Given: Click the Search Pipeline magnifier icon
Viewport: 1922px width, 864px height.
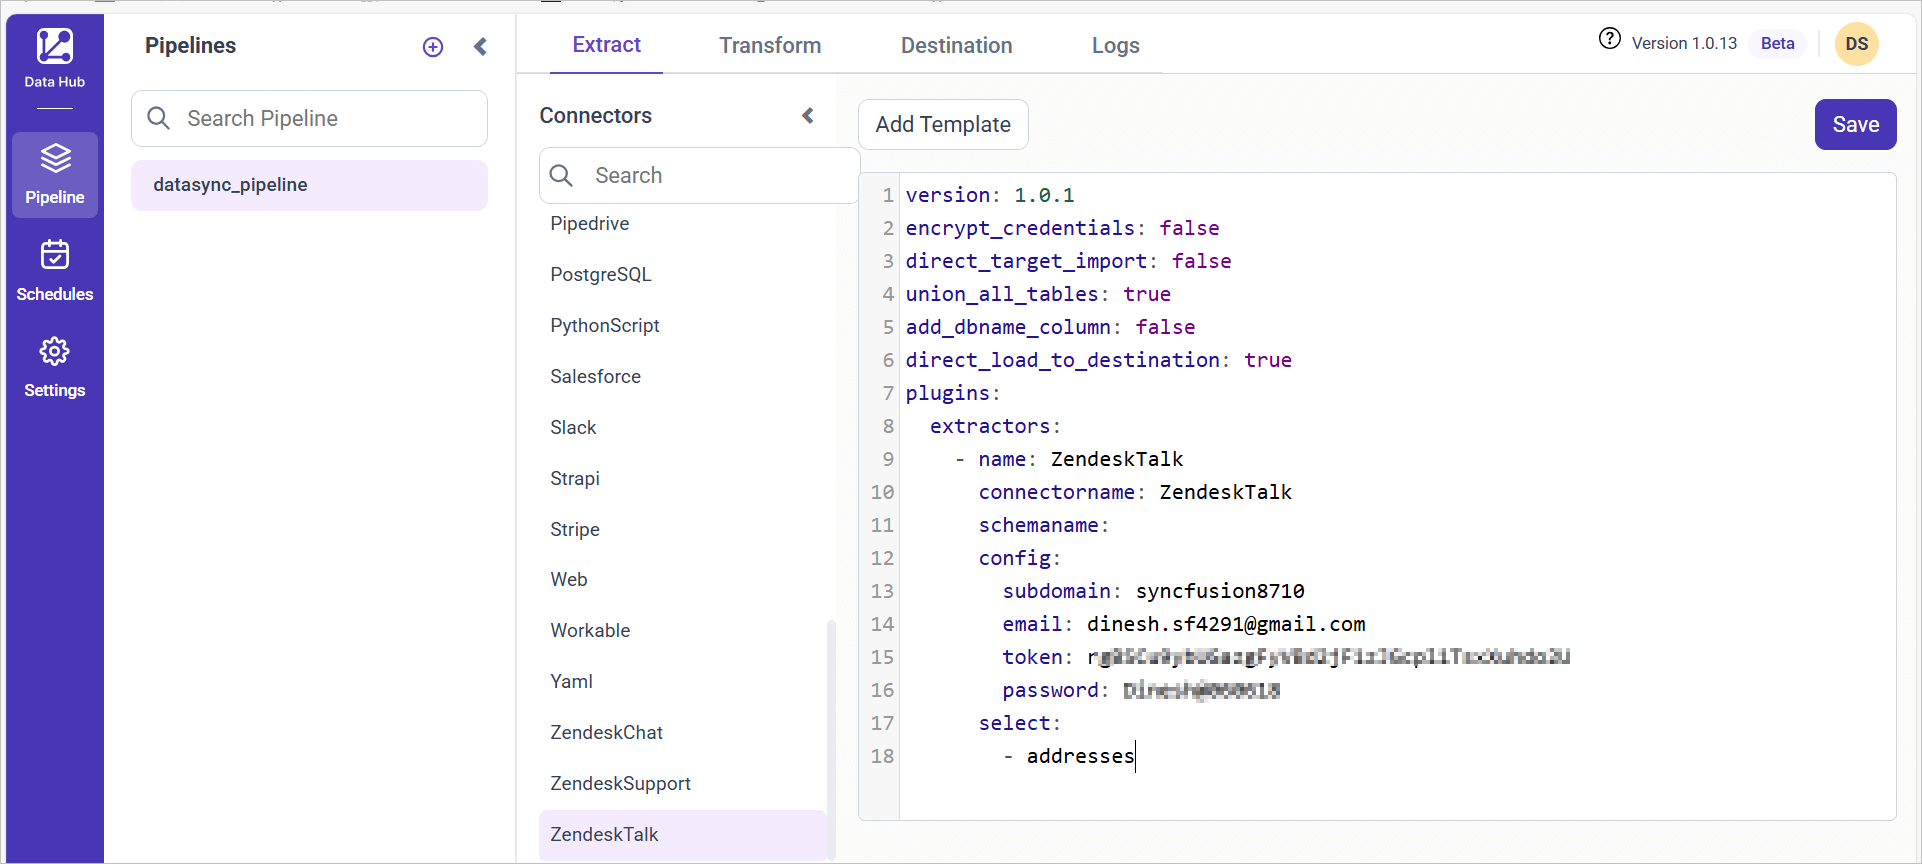Looking at the screenshot, I should [x=158, y=118].
